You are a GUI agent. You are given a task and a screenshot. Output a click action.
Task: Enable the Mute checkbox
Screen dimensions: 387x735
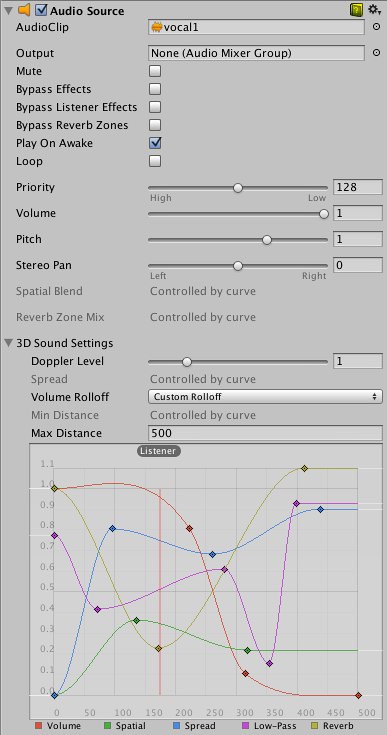(155, 71)
